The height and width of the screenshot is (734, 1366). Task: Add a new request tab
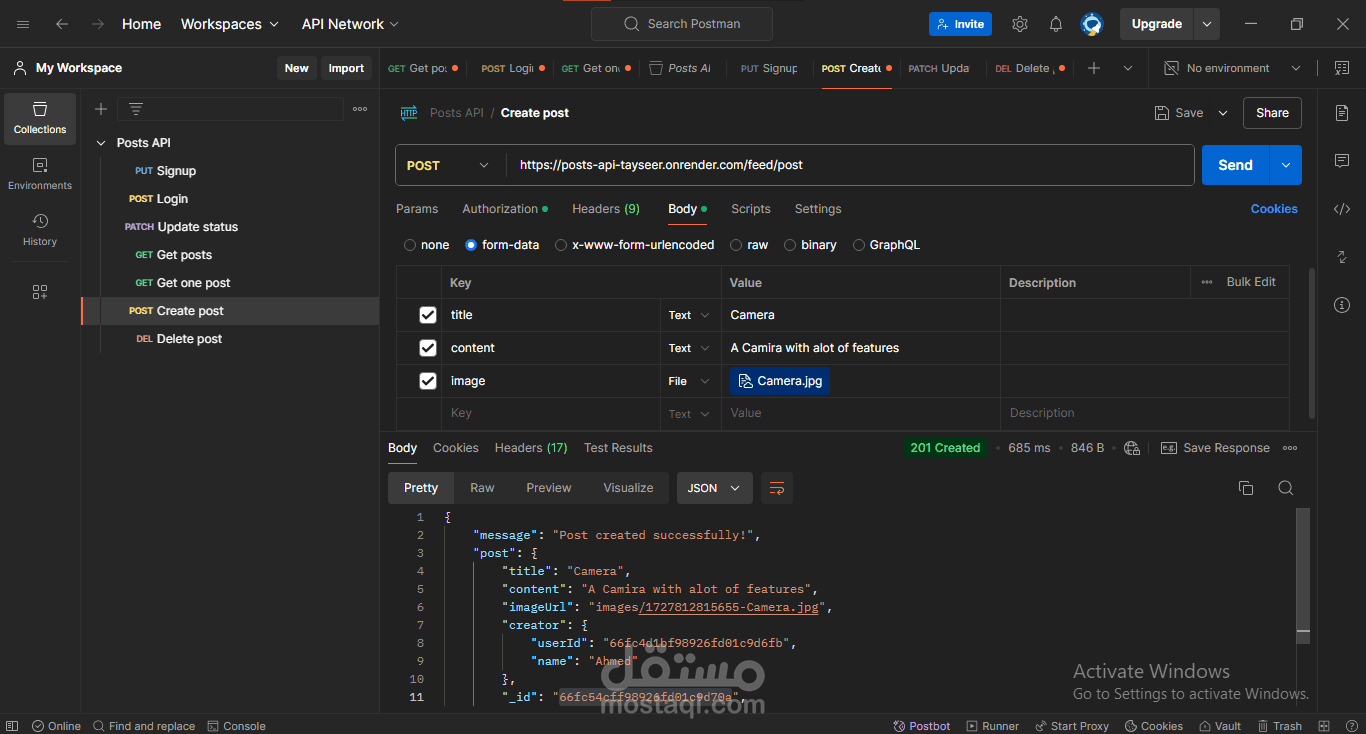pyautogui.click(x=1094, y=68)
